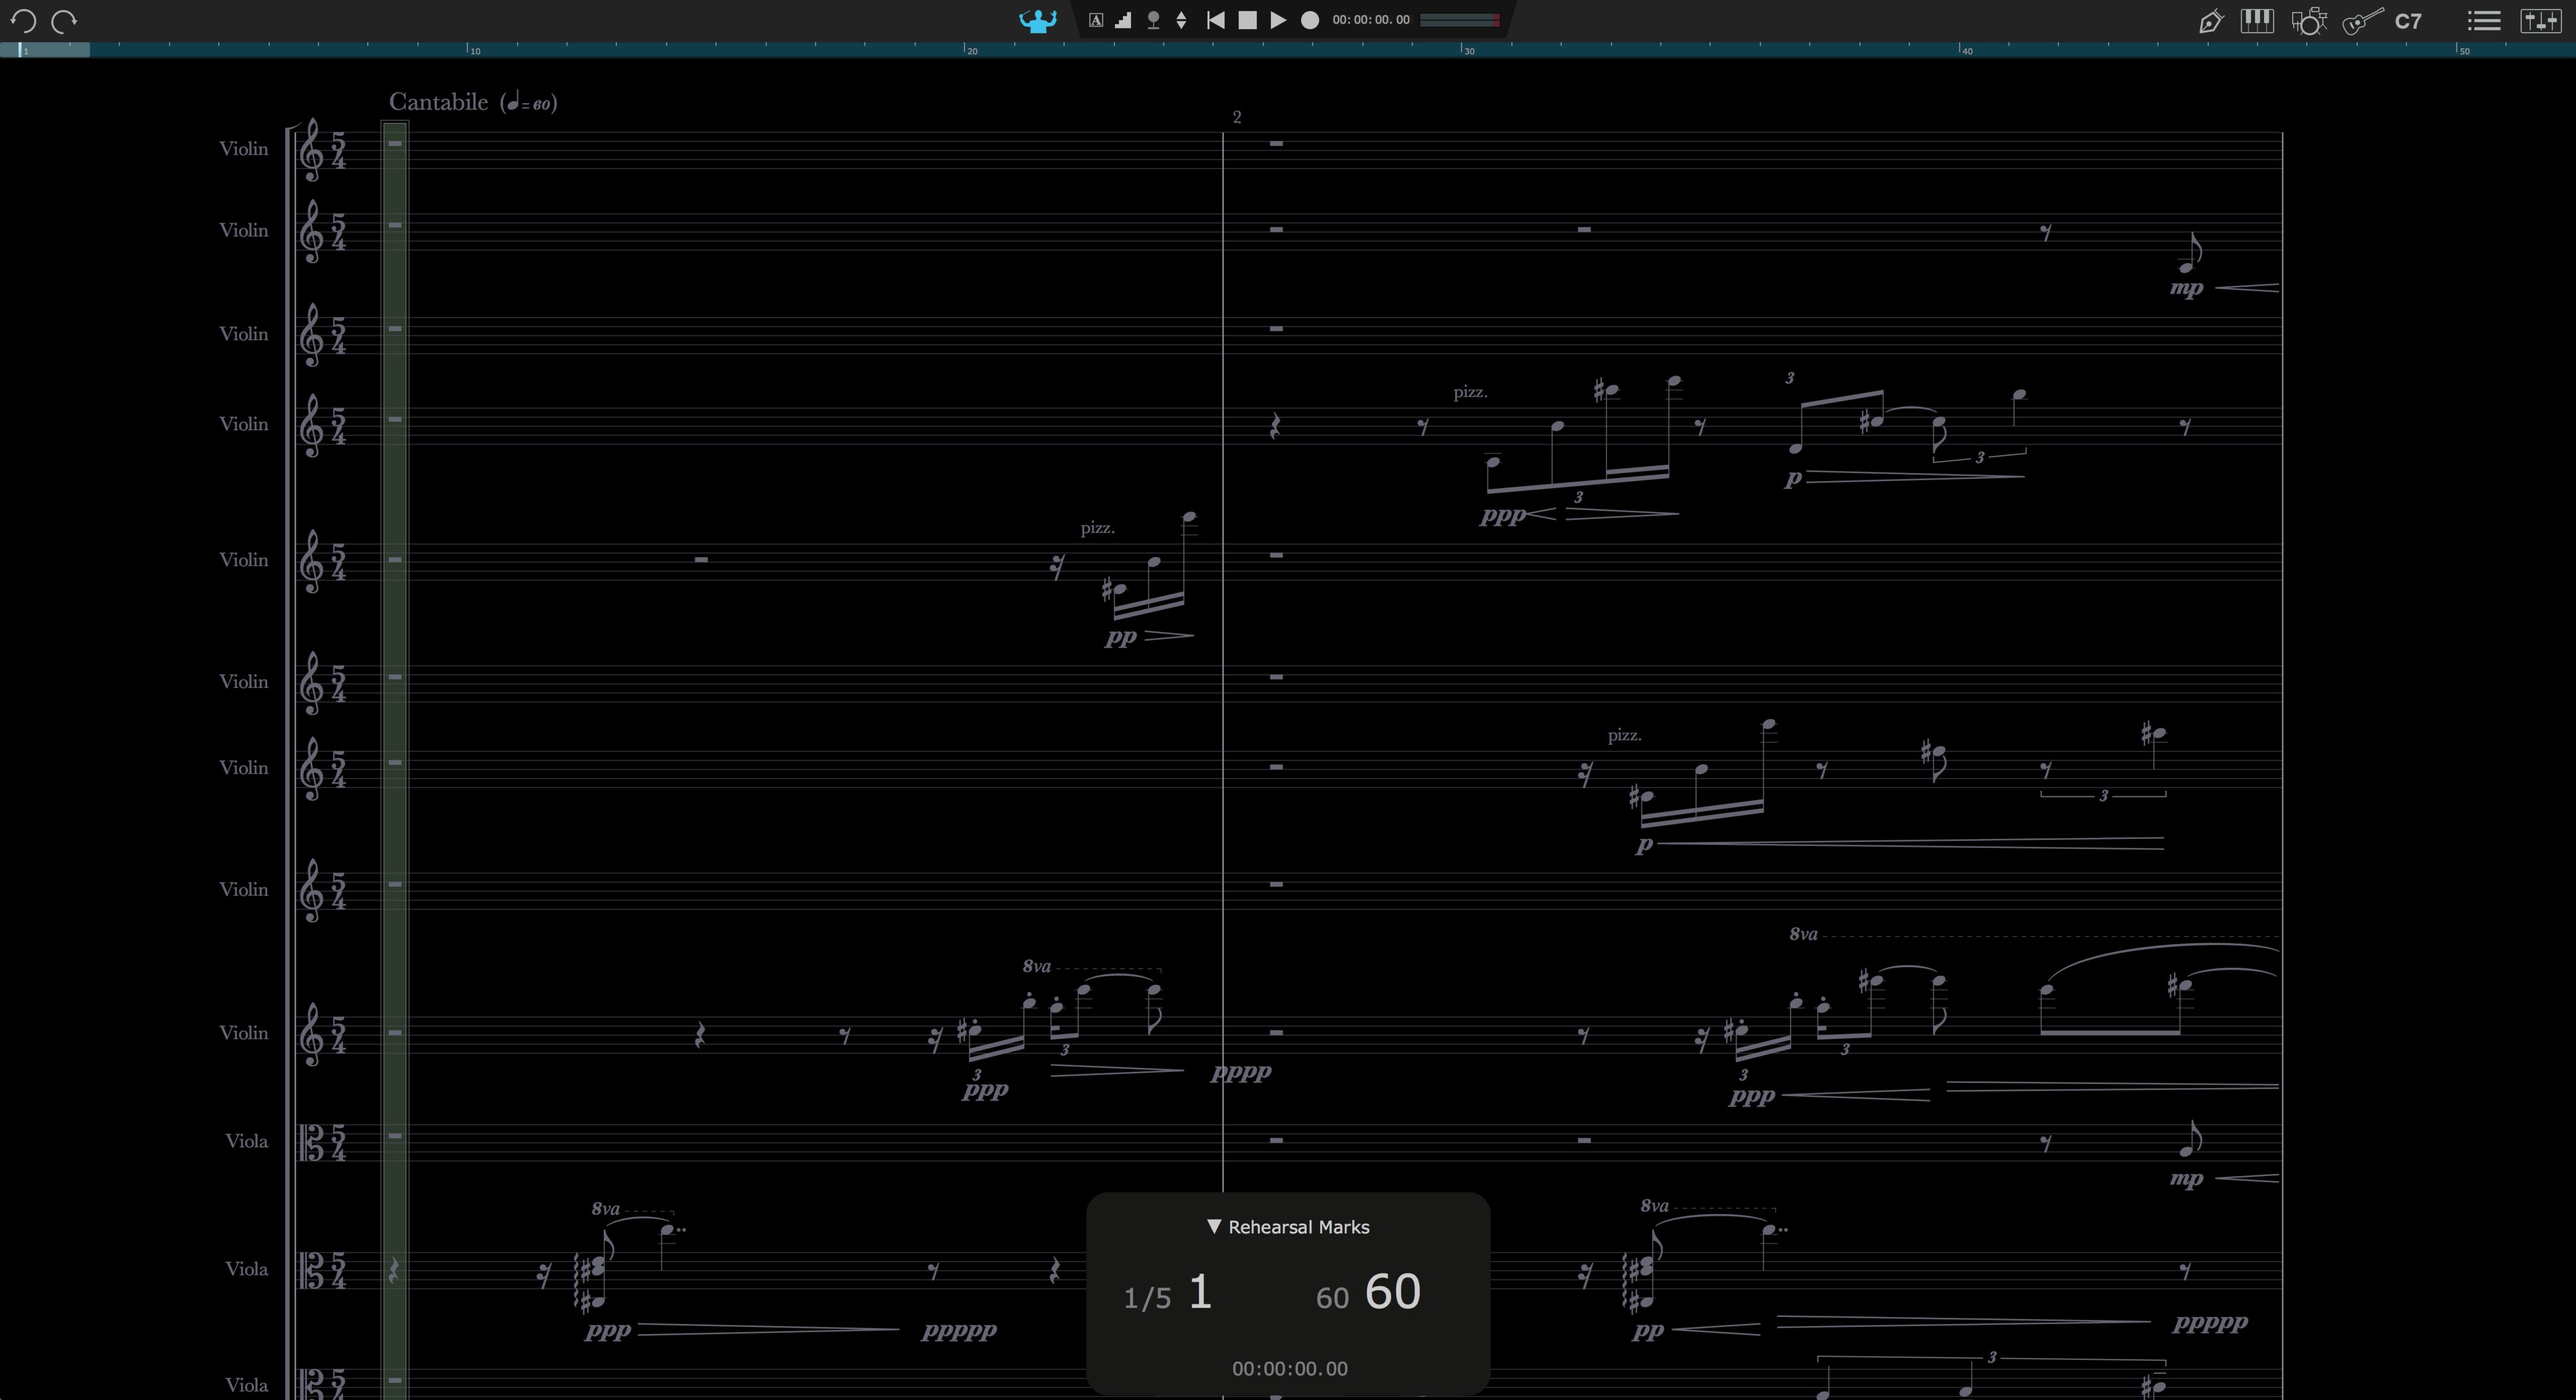Select the pen writing tool
Viewport: 2576px width, 1400px height.
[x=2212, y=21]
